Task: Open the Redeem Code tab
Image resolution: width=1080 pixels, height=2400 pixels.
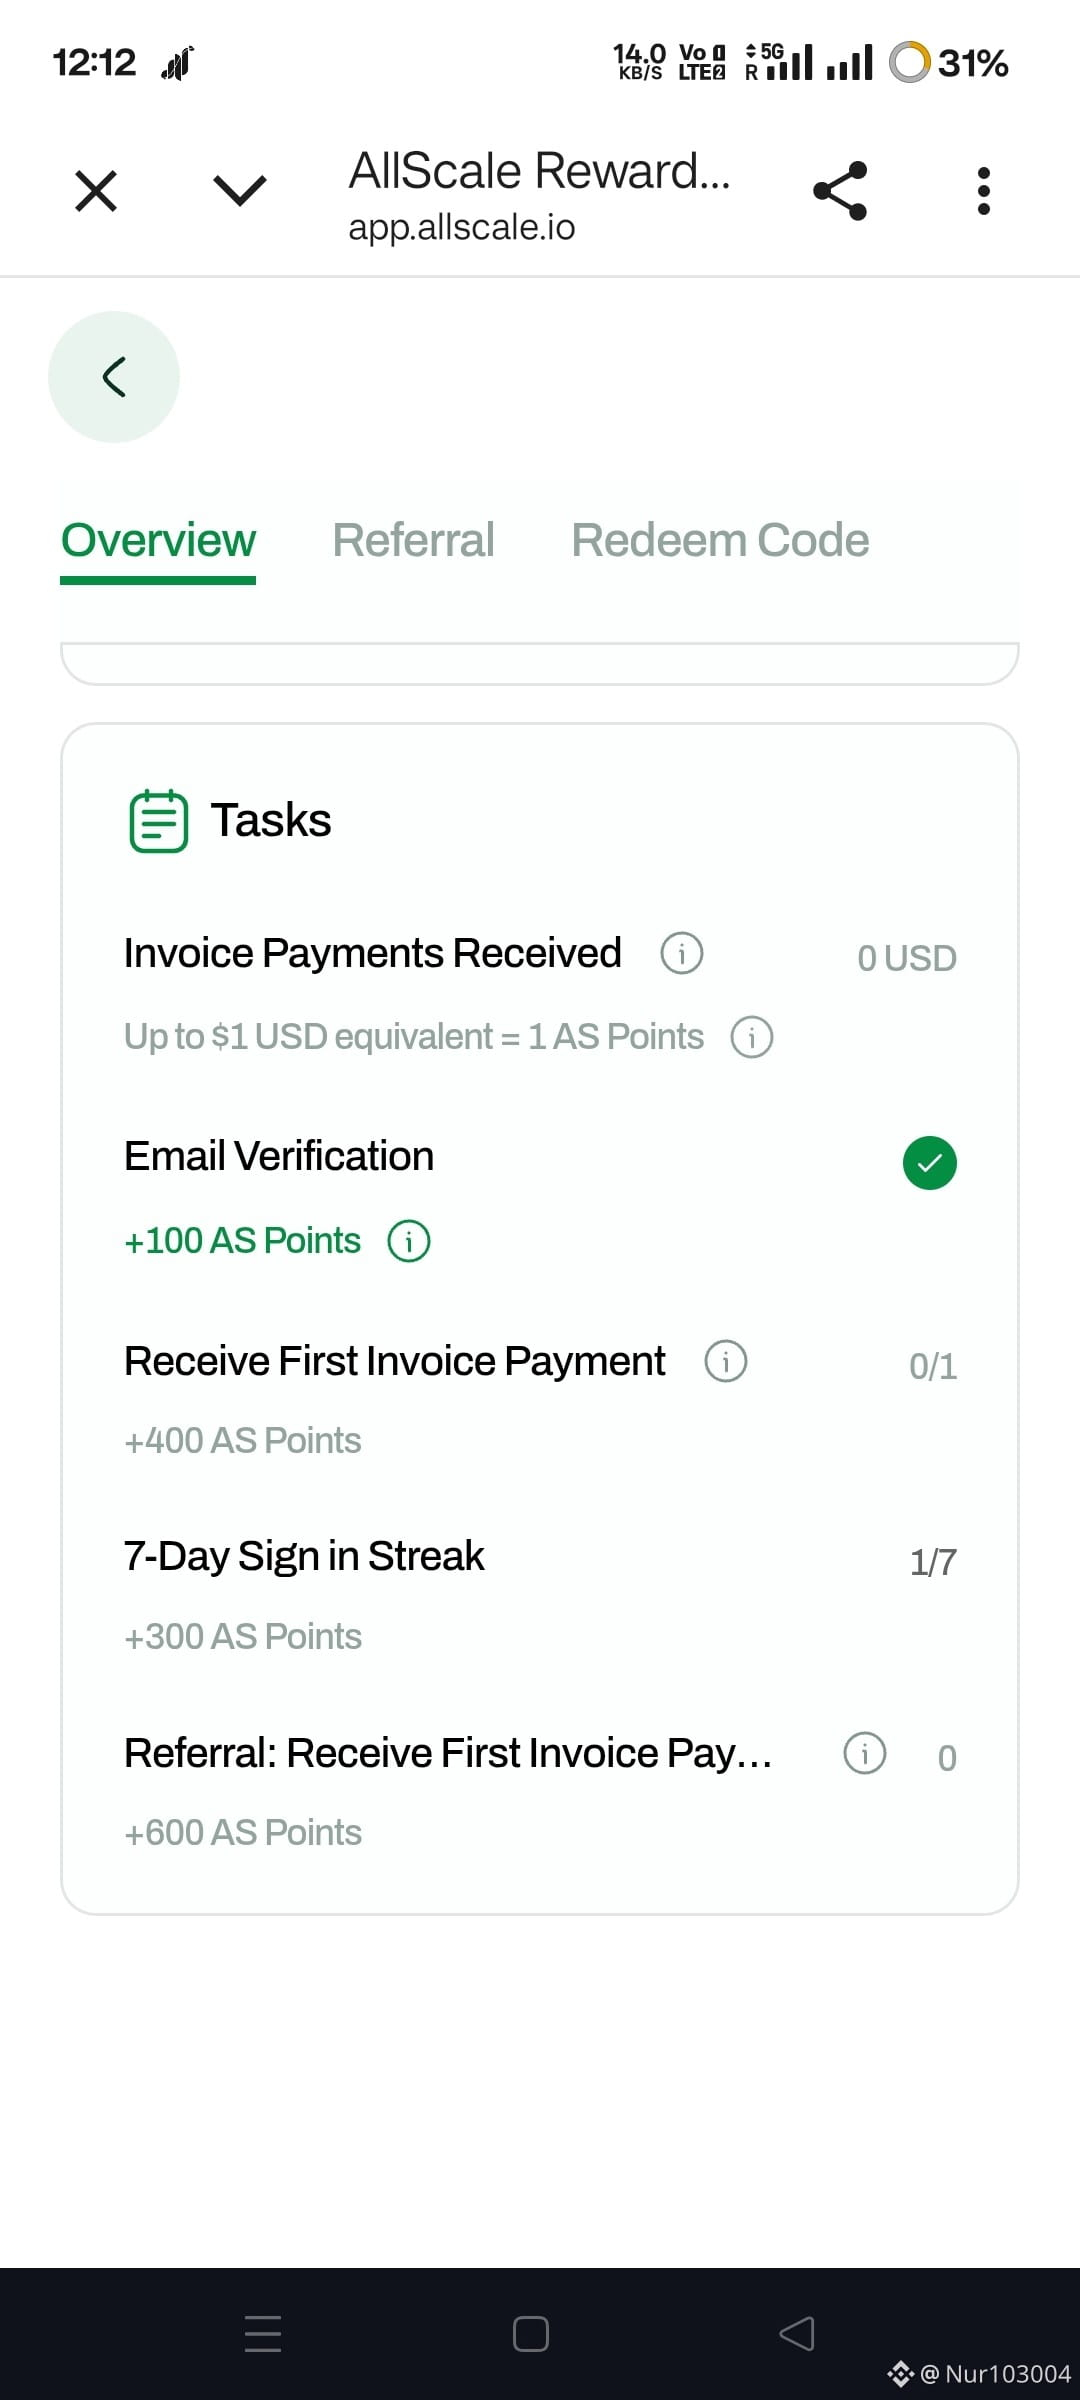Action: click(720, 540)
